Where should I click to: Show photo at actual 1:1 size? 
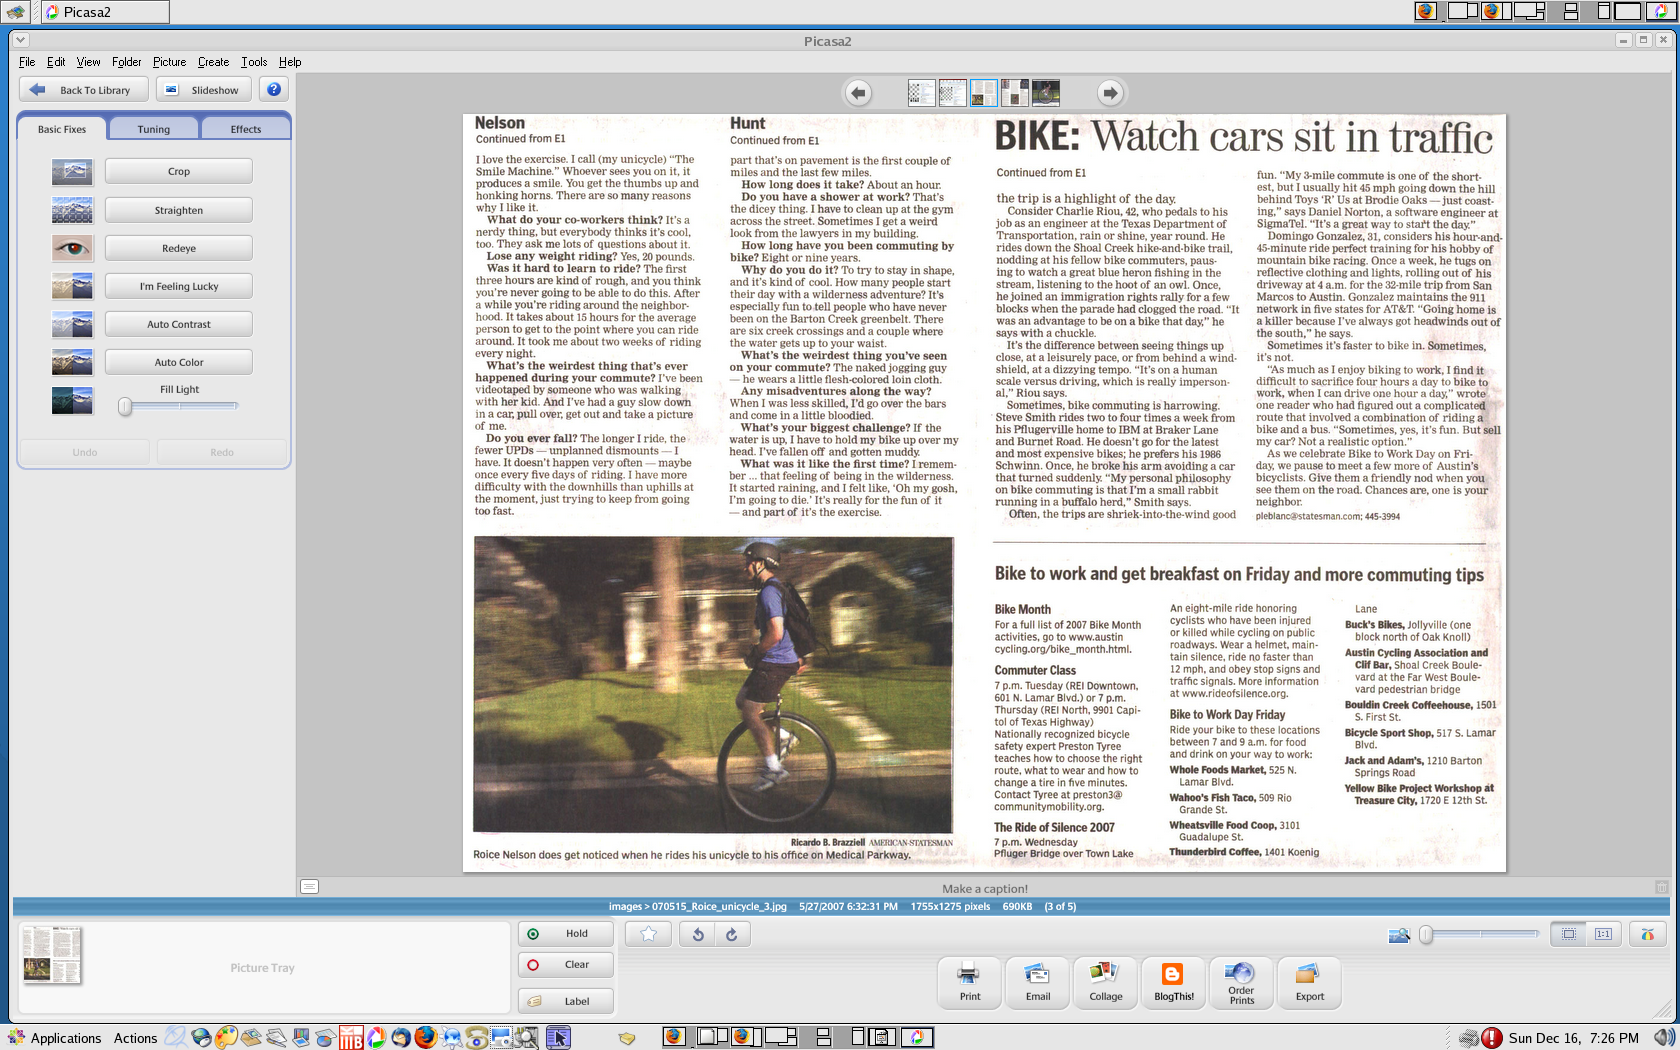1603,934
